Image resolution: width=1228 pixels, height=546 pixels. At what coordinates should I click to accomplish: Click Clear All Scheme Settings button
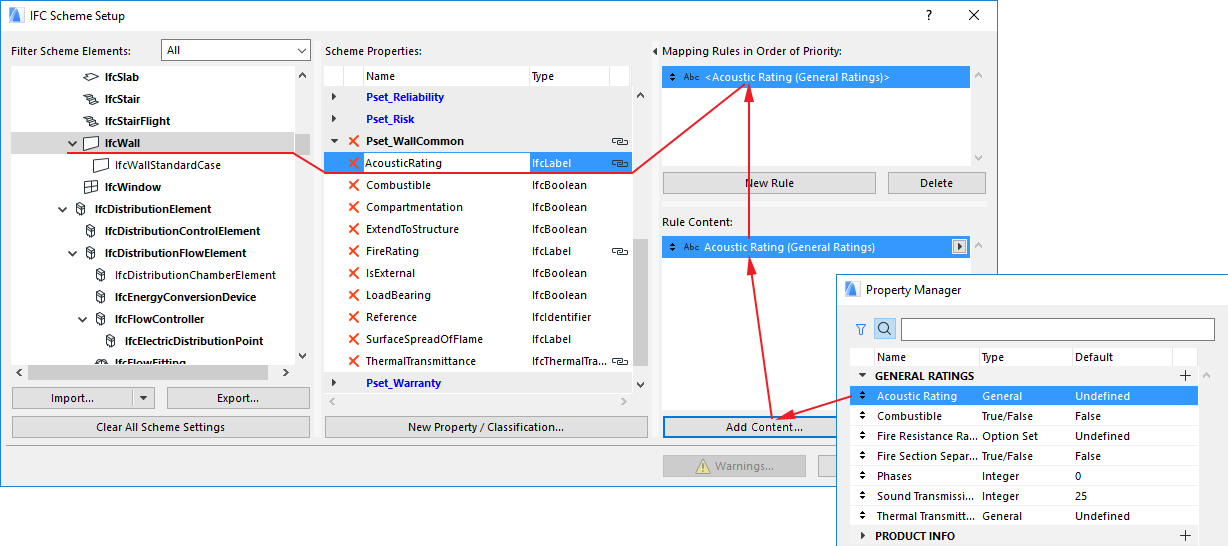[161, 427]
